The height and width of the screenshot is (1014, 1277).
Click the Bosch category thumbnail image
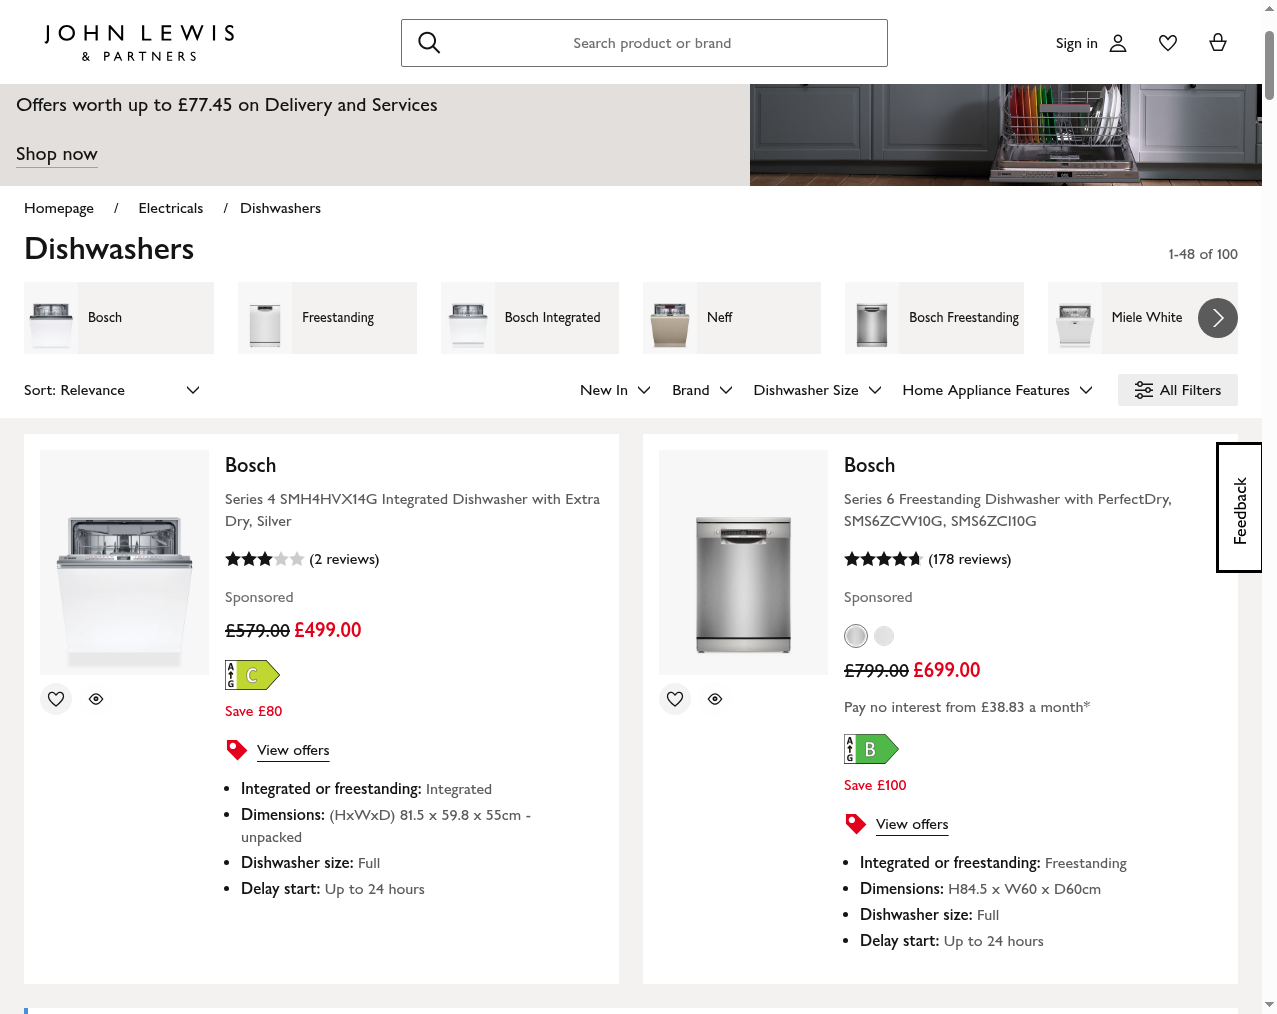[x=51, y=318]
